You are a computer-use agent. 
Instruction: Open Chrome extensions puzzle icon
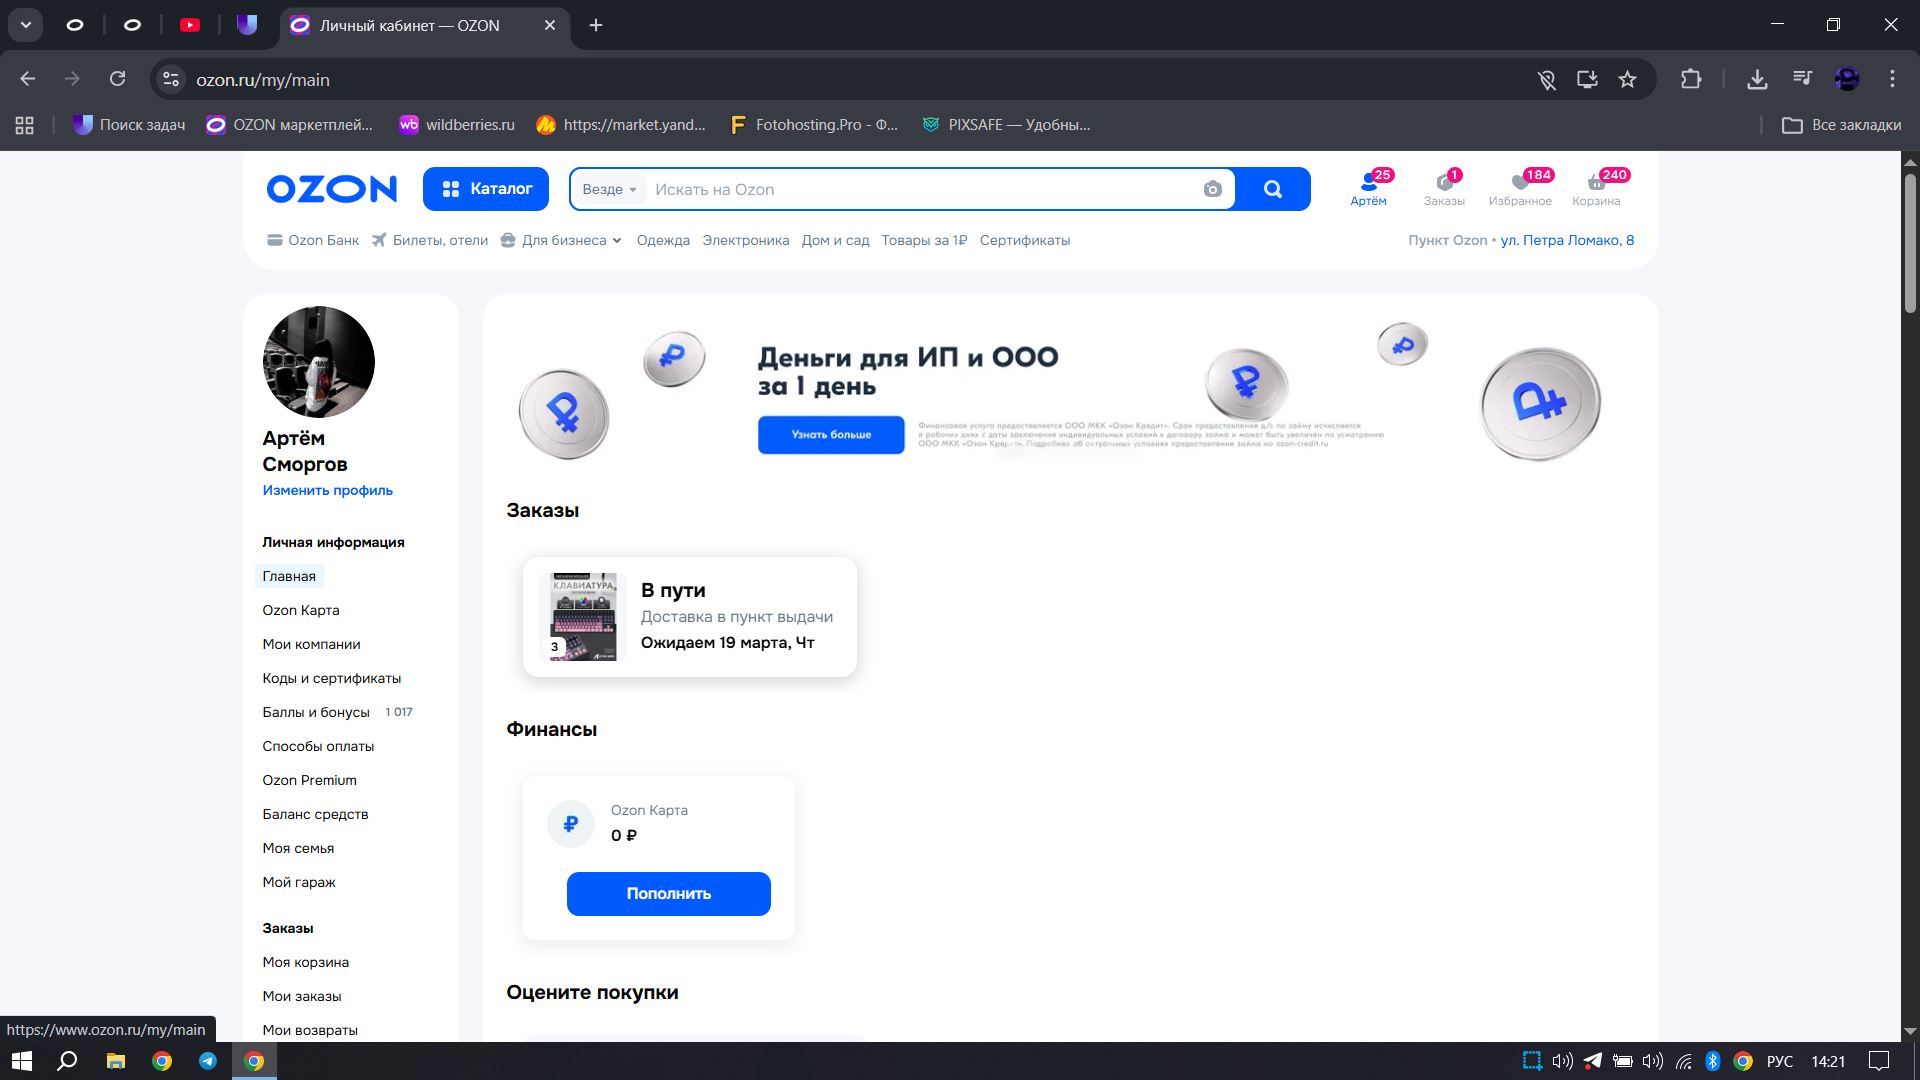[1690, 80]
